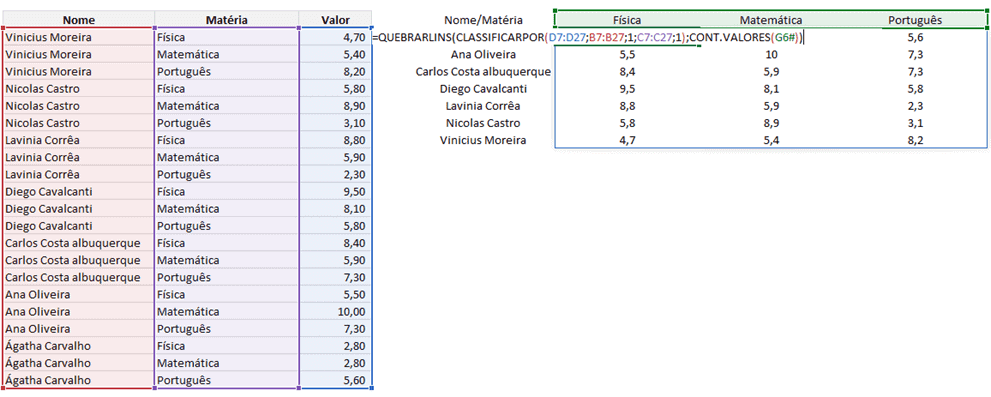This screenshot has width=991, height=397.
Task: Click result value 8,2 for Vinicius Moreira
Action: 915,140
